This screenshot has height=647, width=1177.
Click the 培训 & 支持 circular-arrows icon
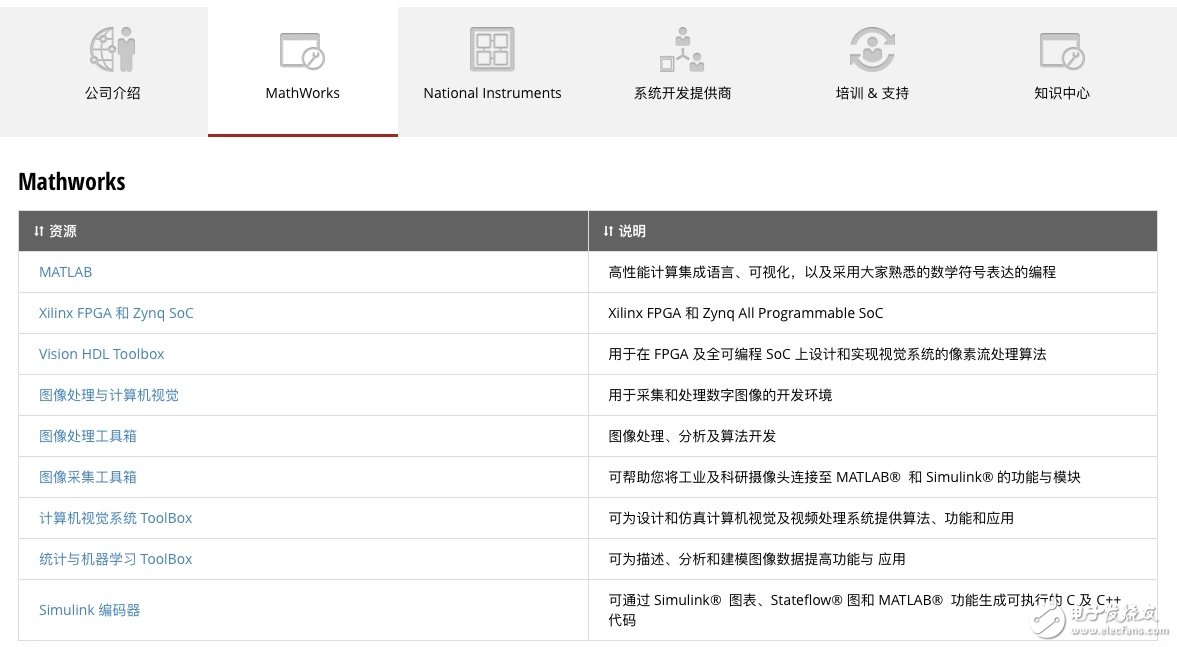point(872,49)
